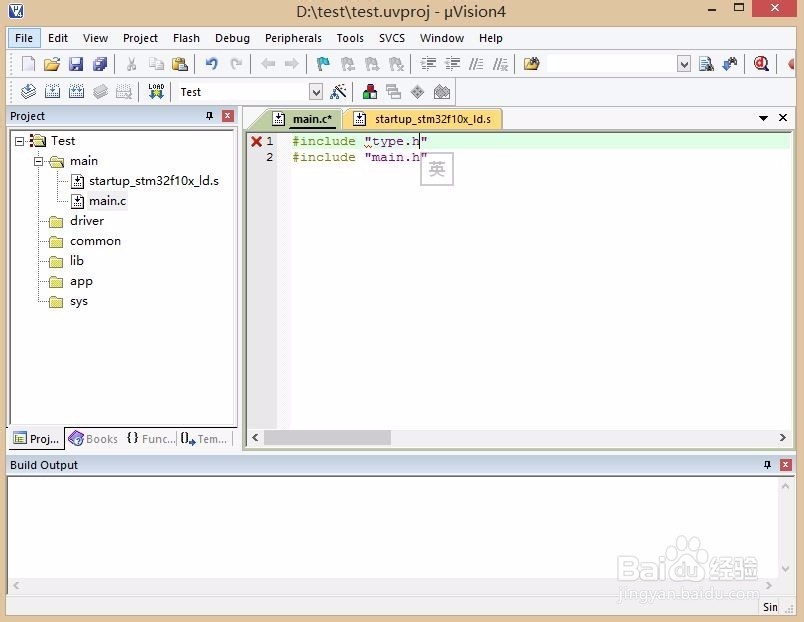Open SVCS menu

pos(392,38)
